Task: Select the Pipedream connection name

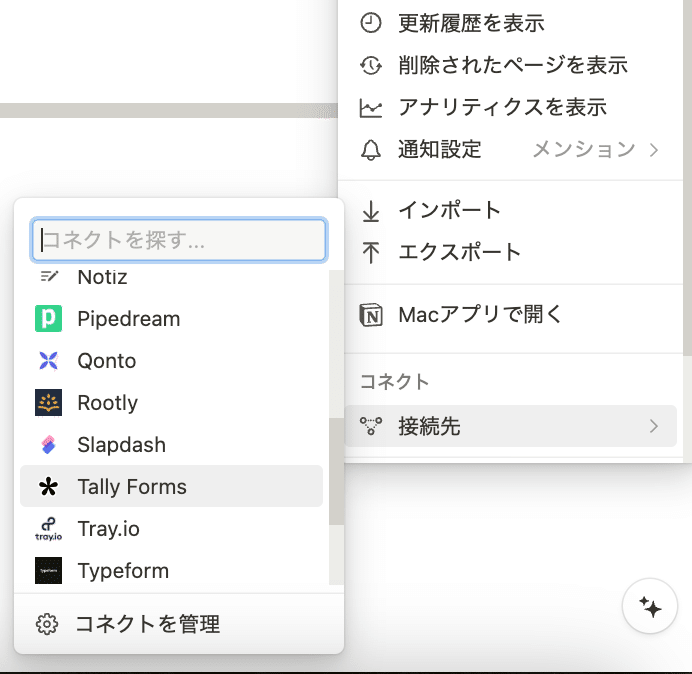Action: (129, 319)
